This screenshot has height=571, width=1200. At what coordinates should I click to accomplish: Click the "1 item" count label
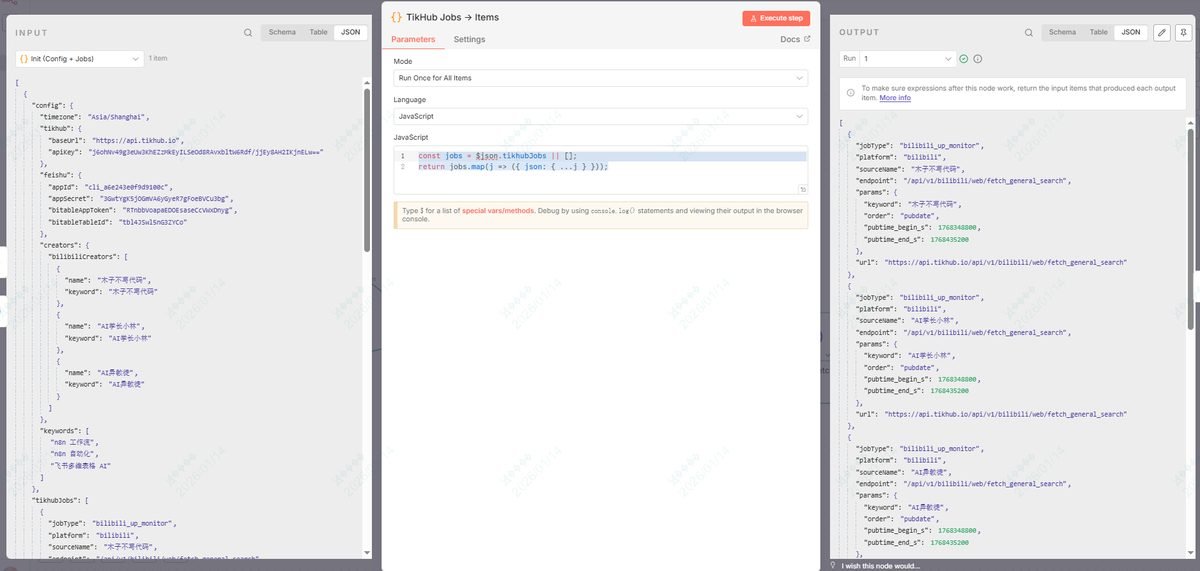[x=158, y=59]
